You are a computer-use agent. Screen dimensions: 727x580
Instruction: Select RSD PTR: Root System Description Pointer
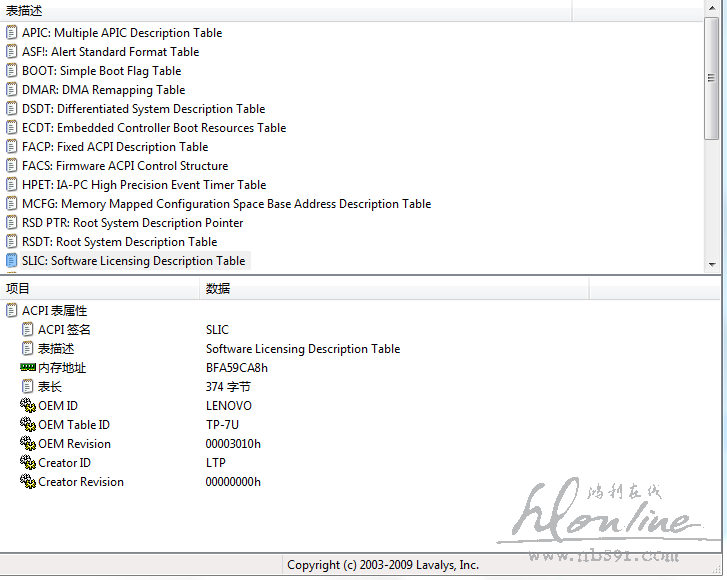[133, 223]
